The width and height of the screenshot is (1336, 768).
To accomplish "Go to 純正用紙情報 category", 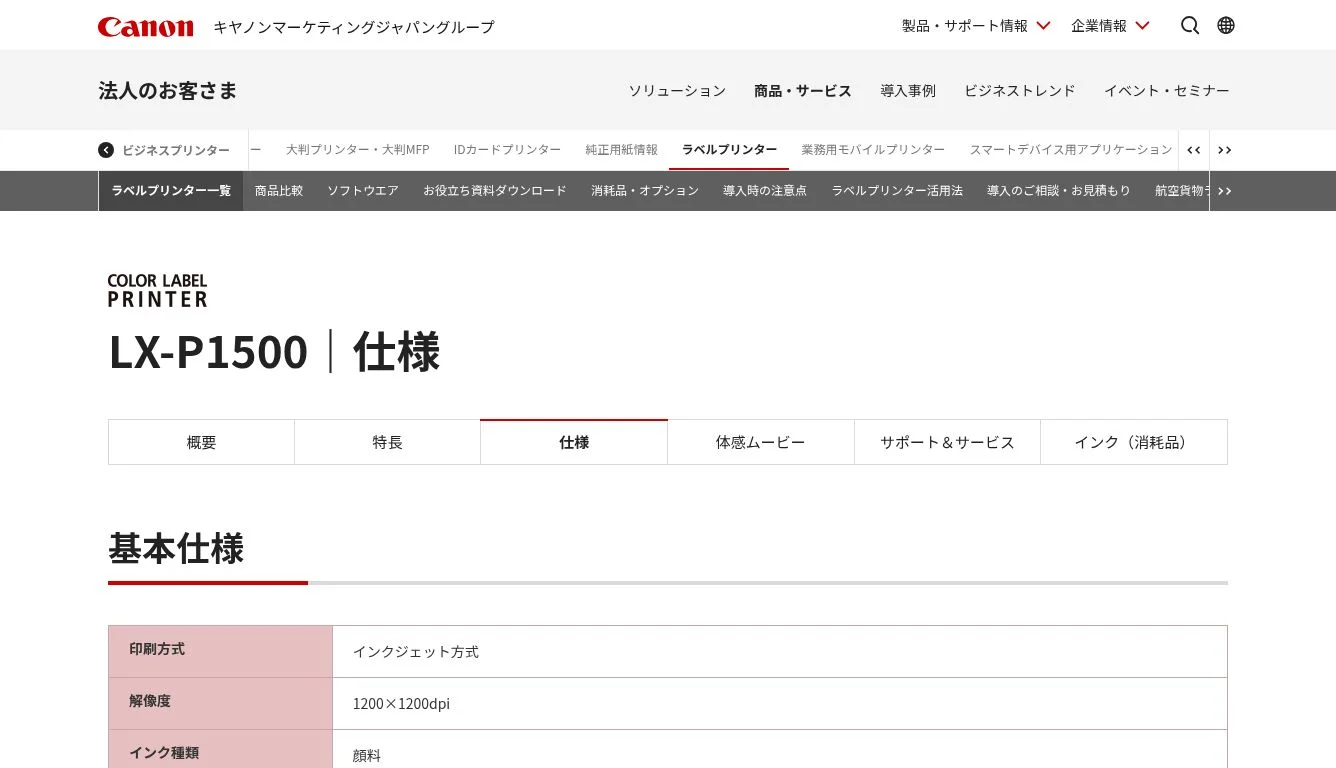I will (x=621, y=150).
